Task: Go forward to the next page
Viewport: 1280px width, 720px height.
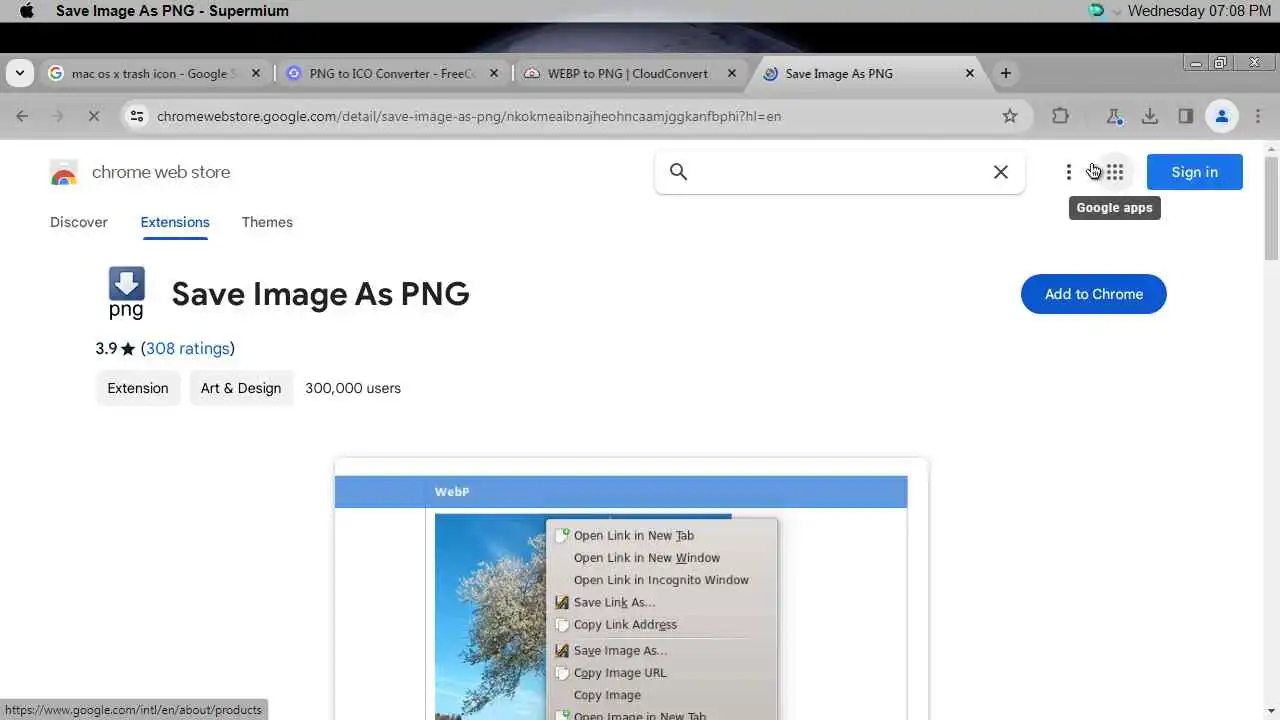Action: pos(58,116)
